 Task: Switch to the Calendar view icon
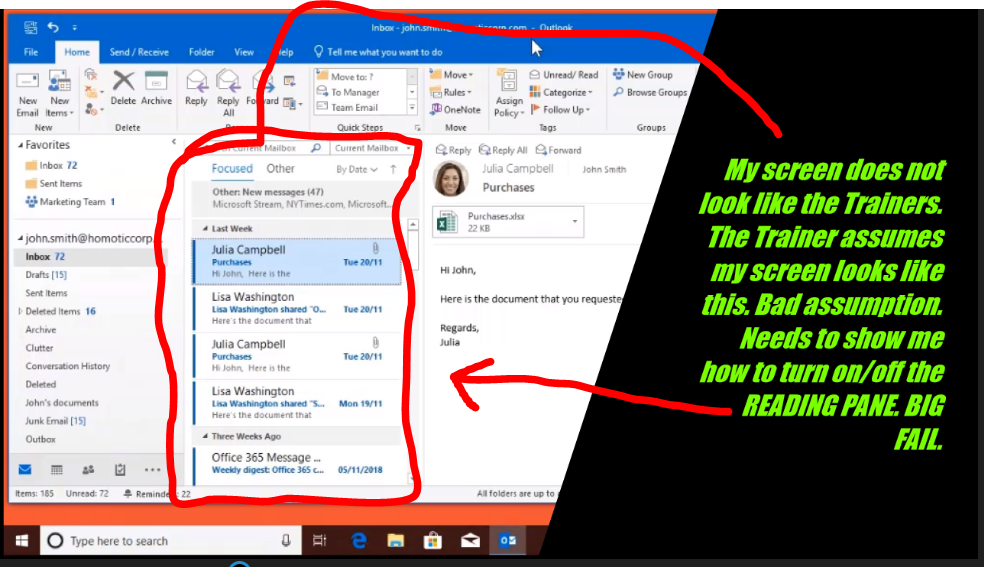click(x=56, y=469)
